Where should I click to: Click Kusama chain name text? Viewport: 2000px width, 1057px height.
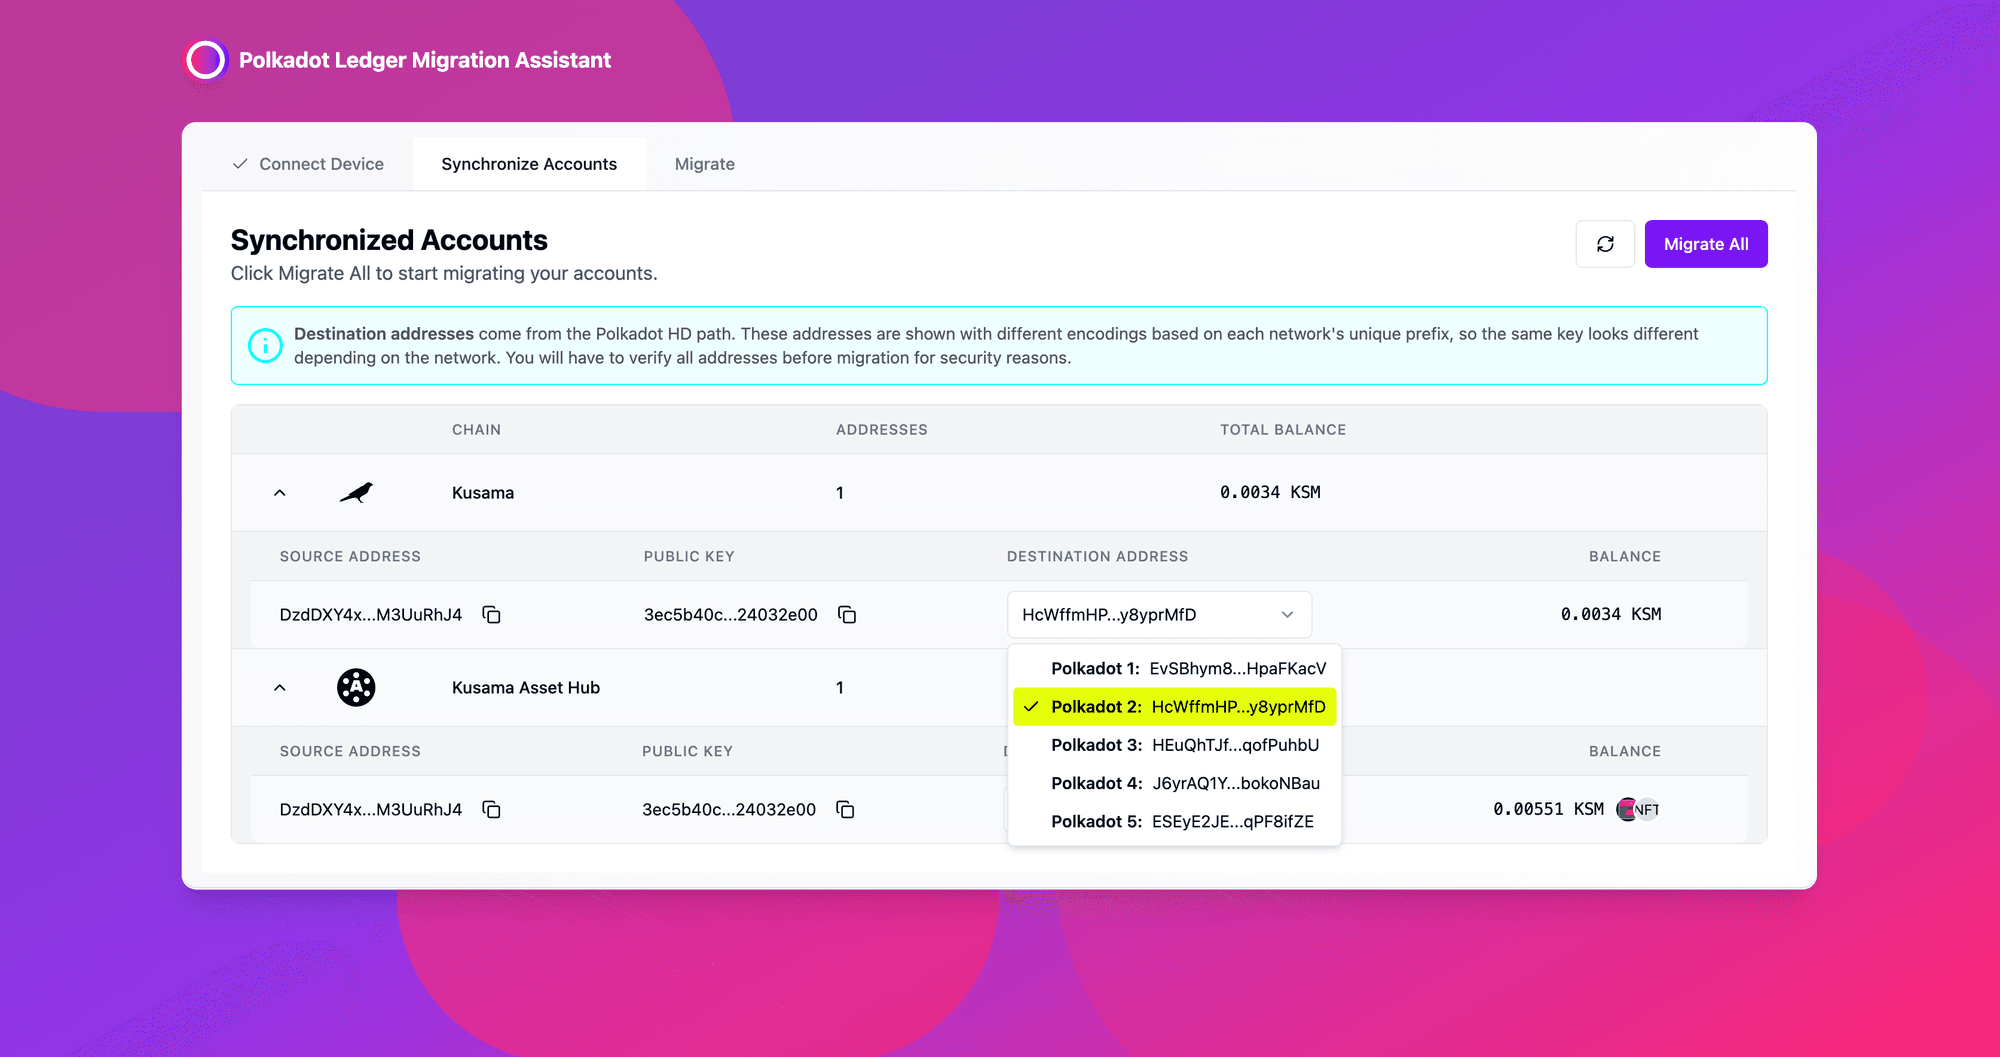[x=483, y=492]
